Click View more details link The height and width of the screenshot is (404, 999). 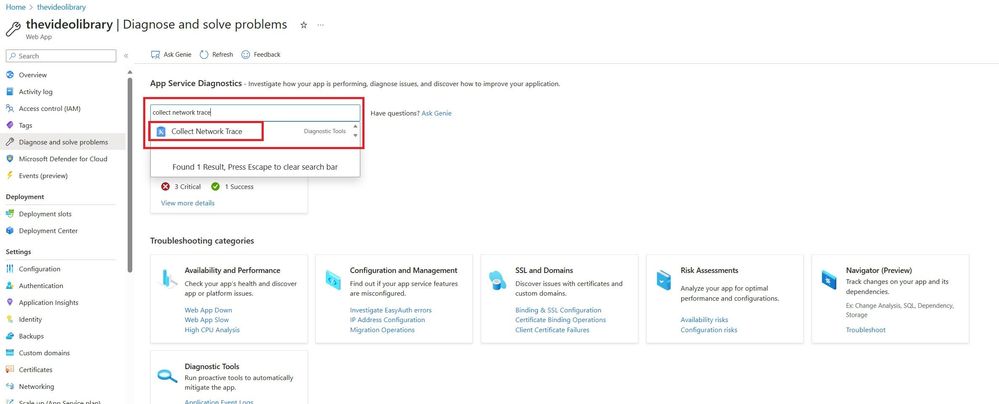(x=187, y=203)
